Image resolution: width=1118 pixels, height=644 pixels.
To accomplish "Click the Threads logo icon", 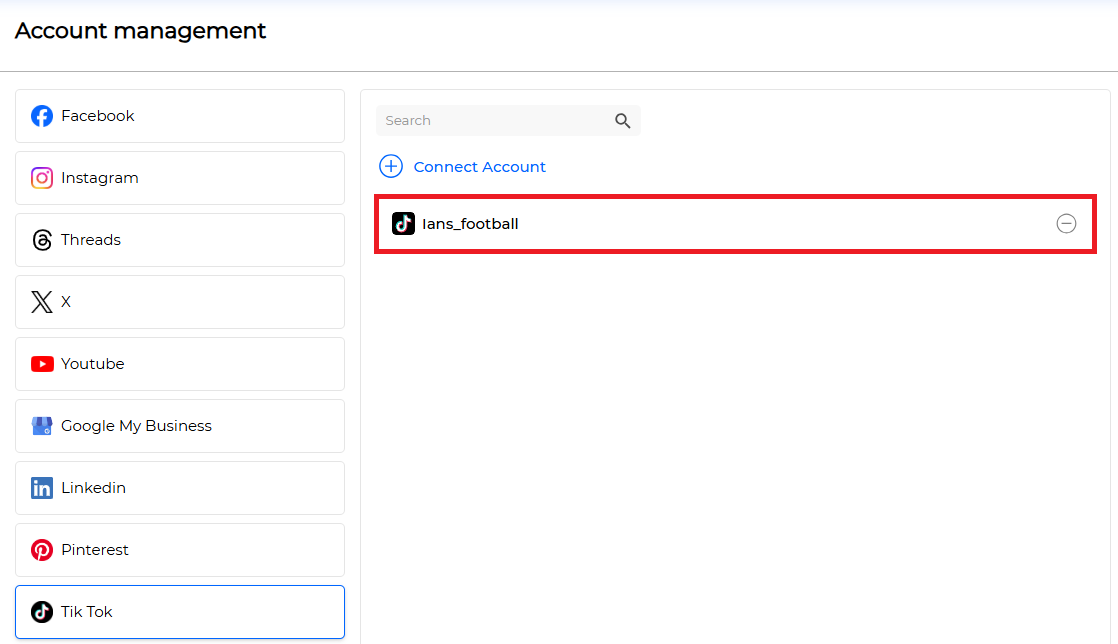I will click(42, 240).
